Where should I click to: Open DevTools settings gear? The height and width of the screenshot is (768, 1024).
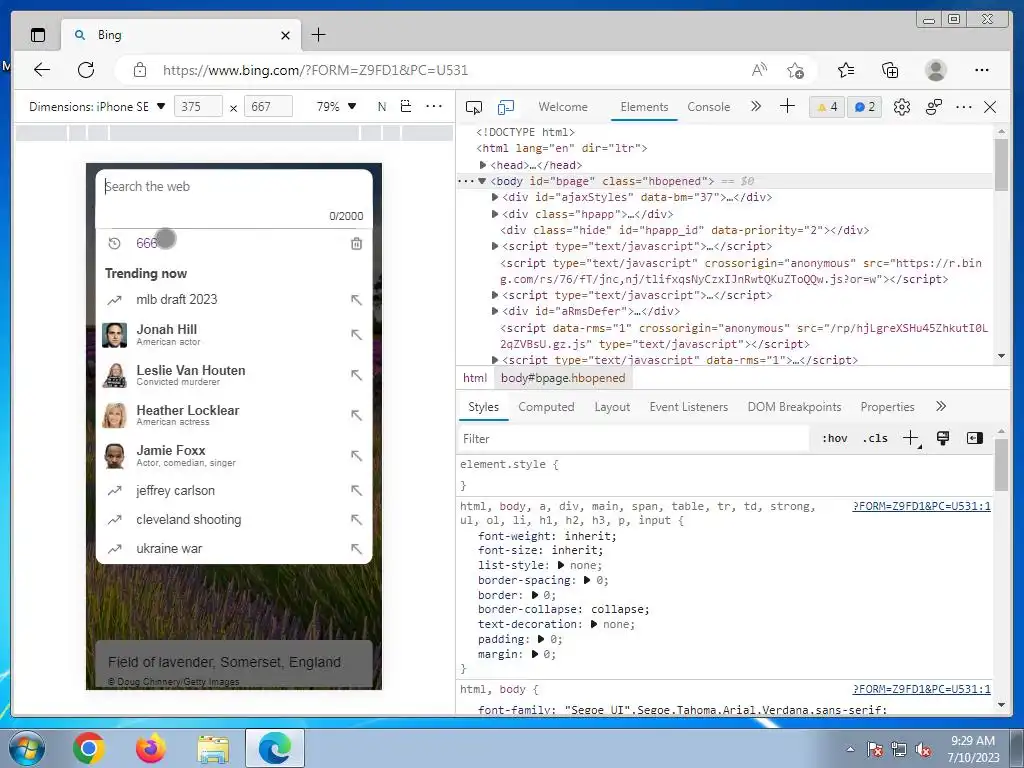pos(902,107)
